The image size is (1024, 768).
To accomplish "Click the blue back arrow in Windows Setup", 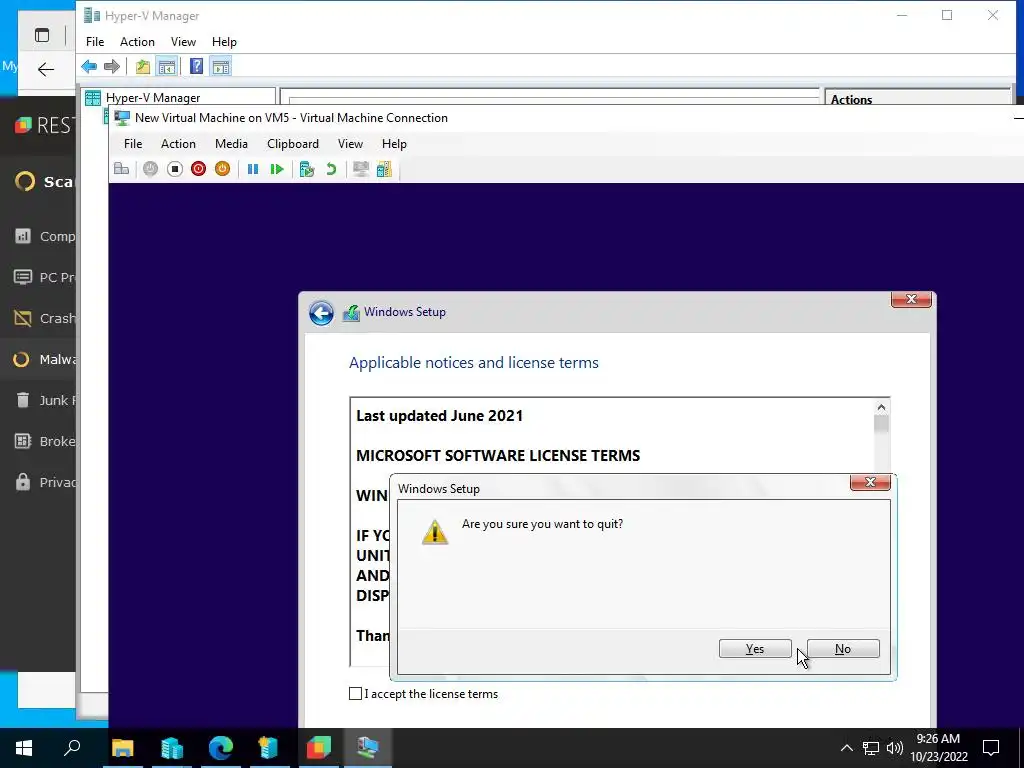I will pos(321,313).
